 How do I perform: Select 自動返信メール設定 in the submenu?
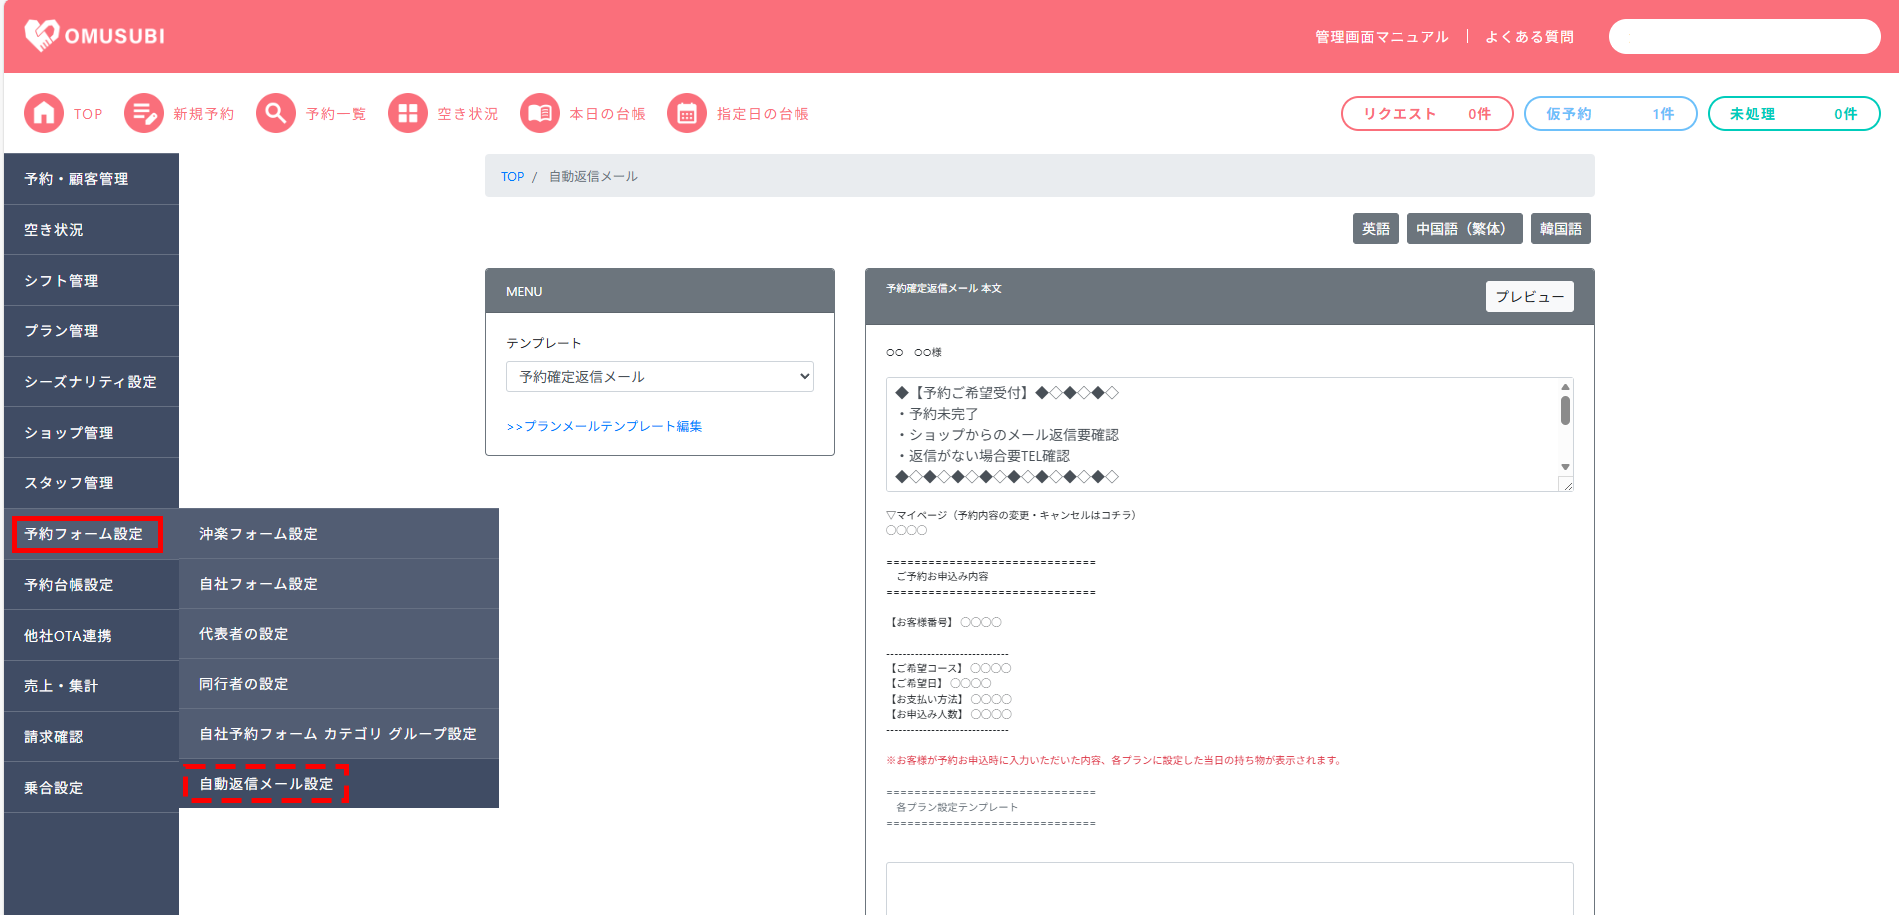click(x=266, y=784)
